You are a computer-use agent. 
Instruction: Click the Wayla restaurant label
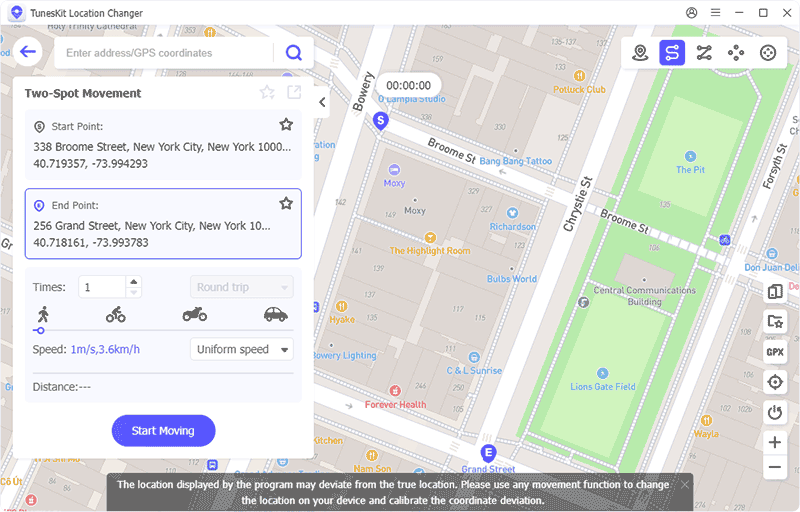pyautogui.click(x=706, y=433)
